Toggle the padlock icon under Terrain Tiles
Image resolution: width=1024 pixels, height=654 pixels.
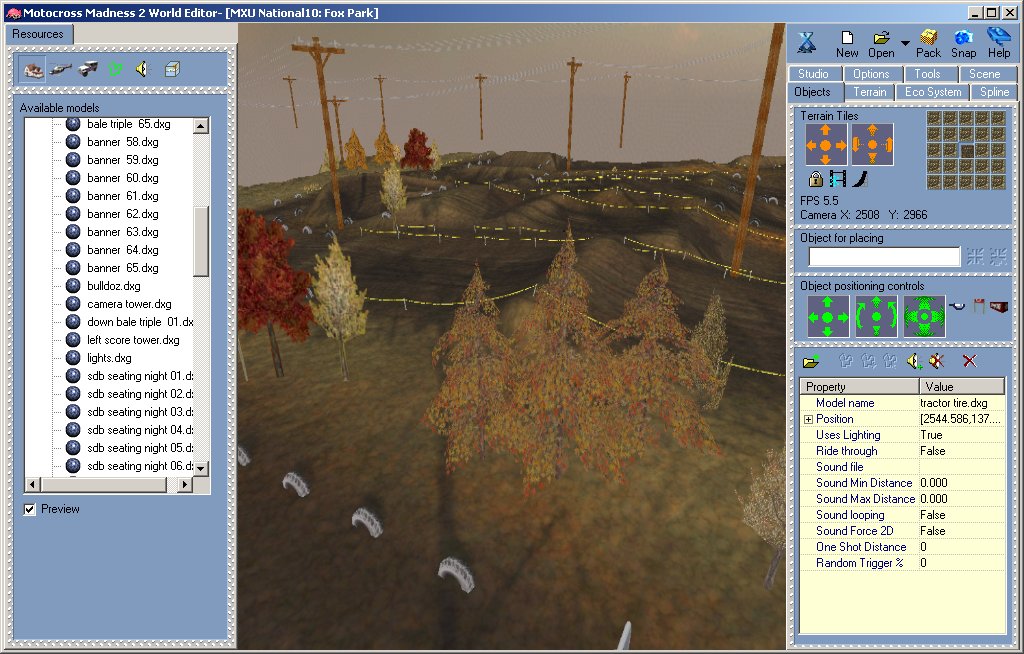pos(815,178)
